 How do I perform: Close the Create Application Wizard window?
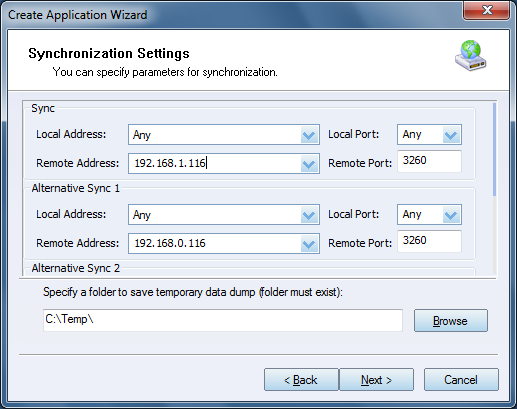pyautogui.click(x=486, y=11)
